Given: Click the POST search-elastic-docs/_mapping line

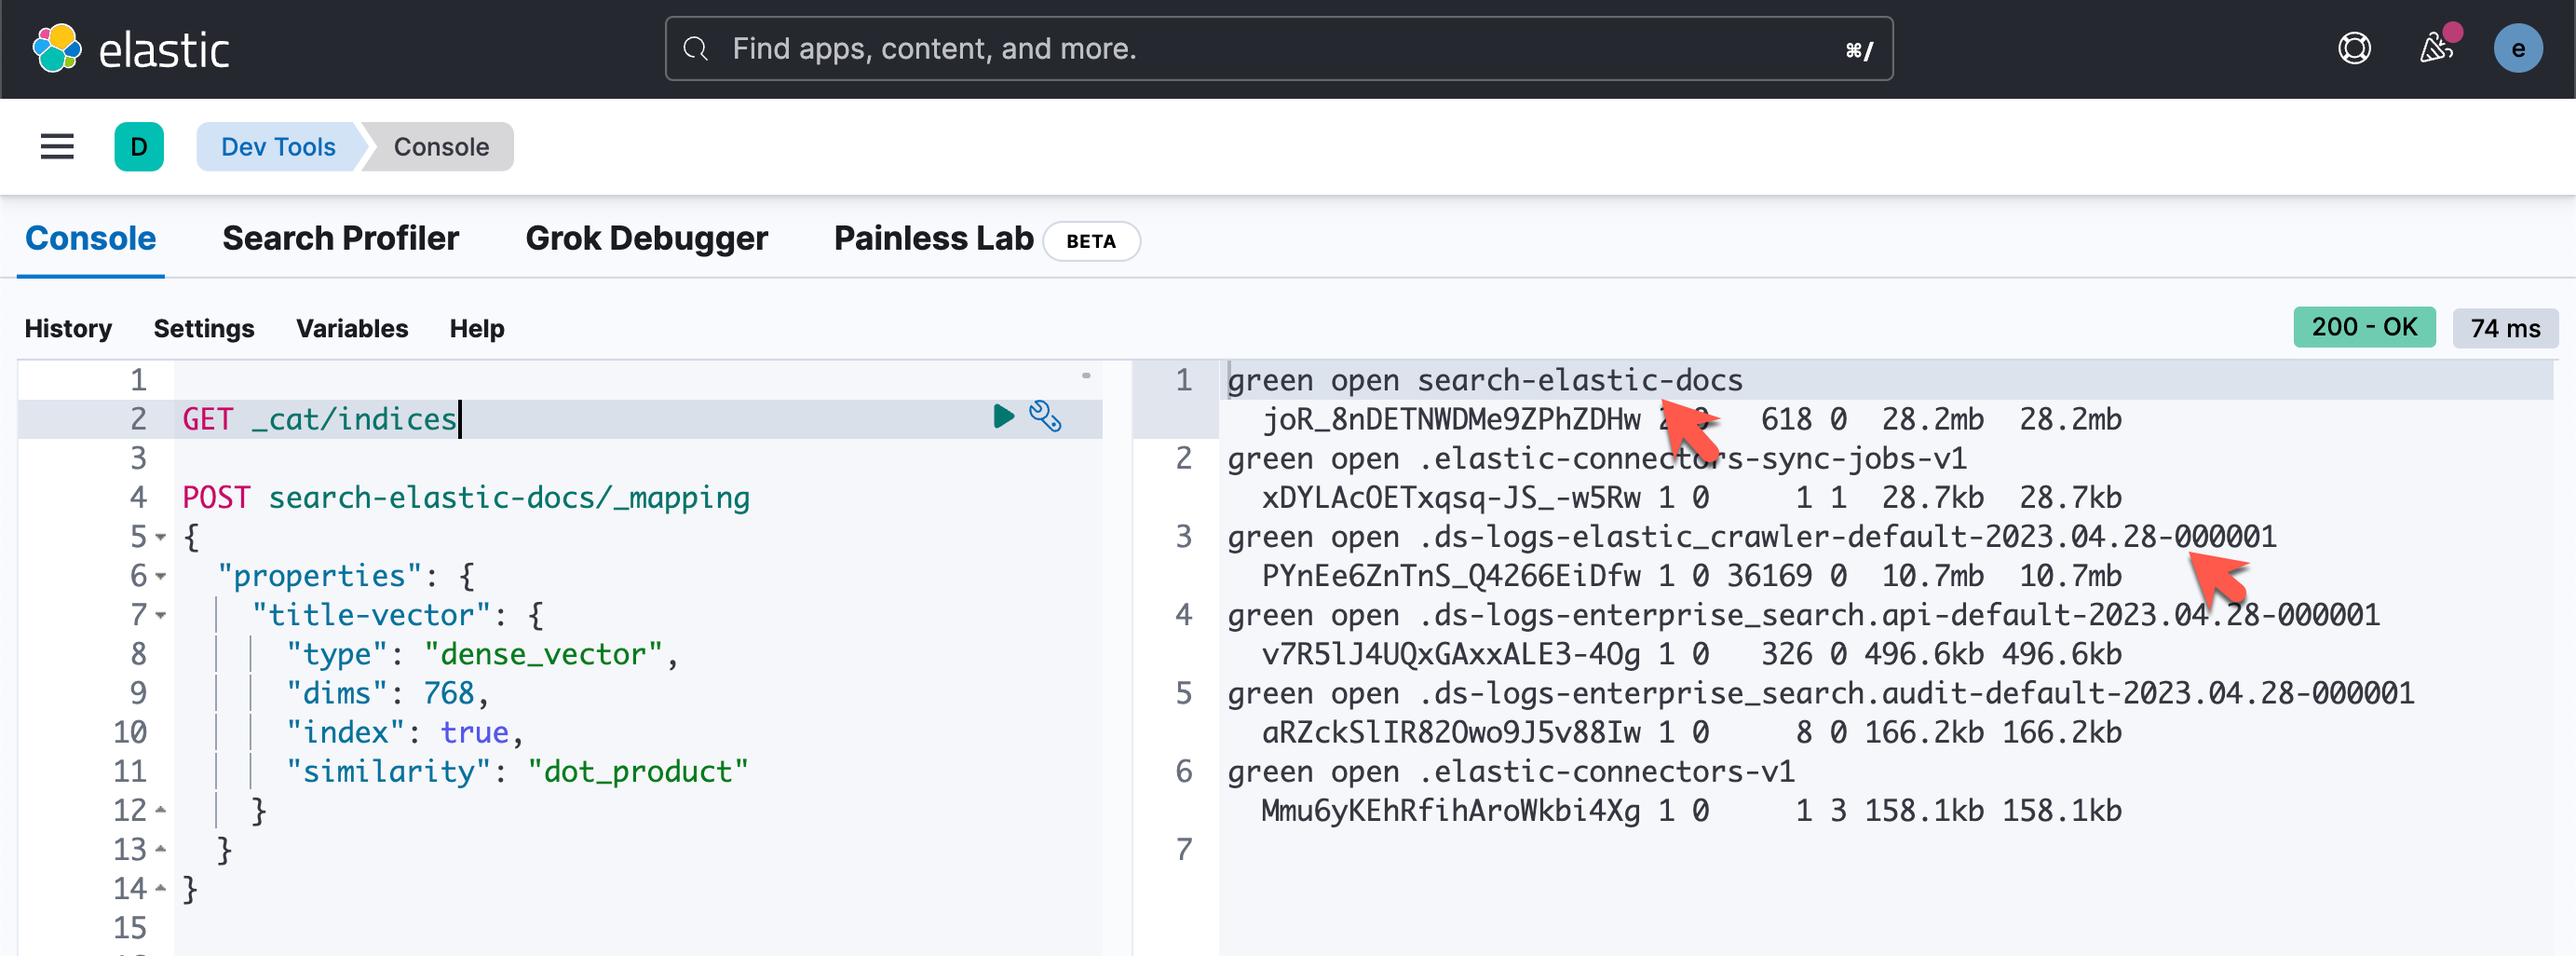Looking at the screenshot, I should click(466, 497).
